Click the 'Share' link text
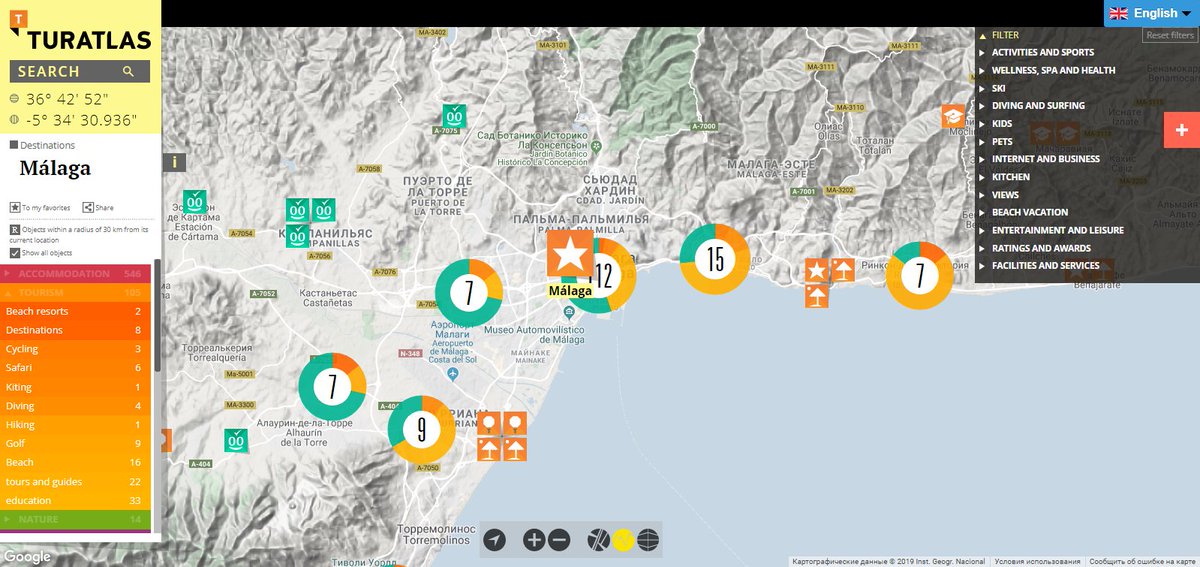The image size is (1200, 567). pos(105,208)
